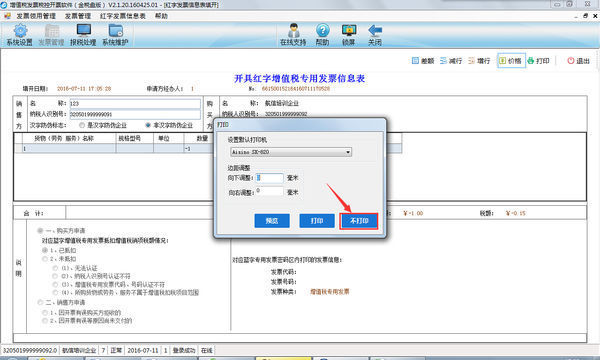Click the 帮助 question mark icon
This screenshot has width=600, height=360.
coord(323,30)
